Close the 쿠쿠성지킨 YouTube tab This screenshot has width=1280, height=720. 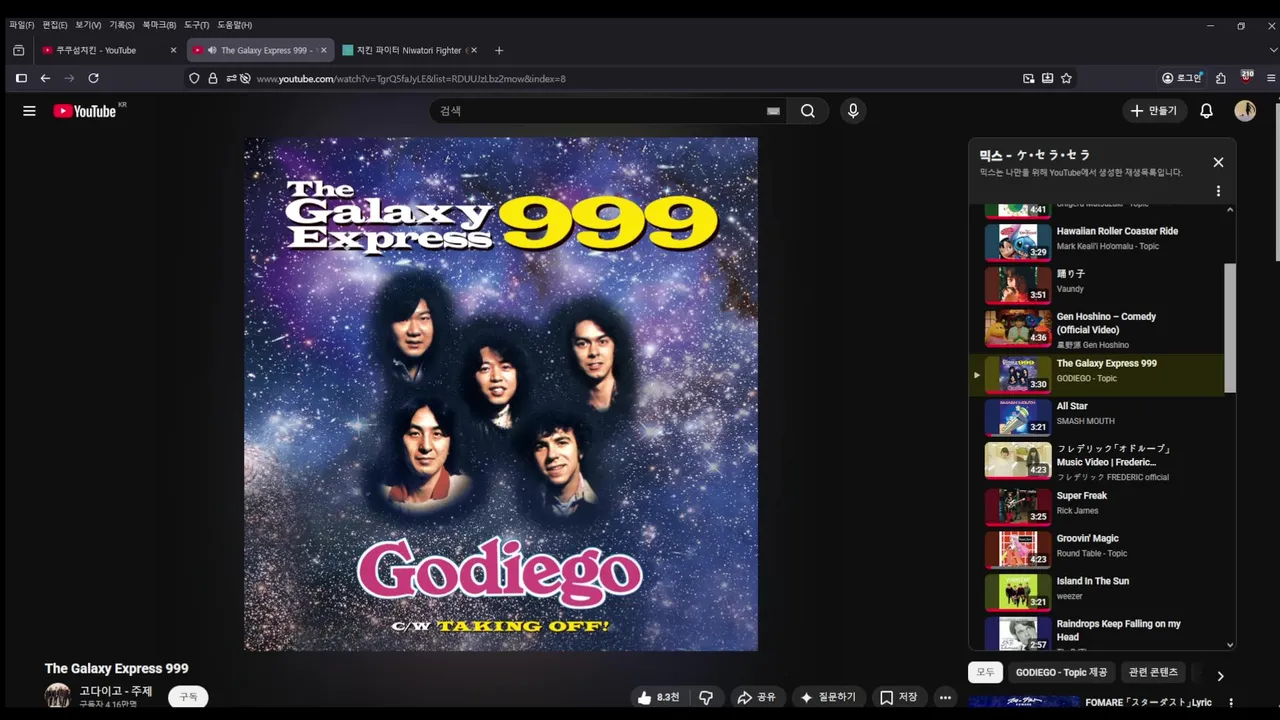(173, 50)
